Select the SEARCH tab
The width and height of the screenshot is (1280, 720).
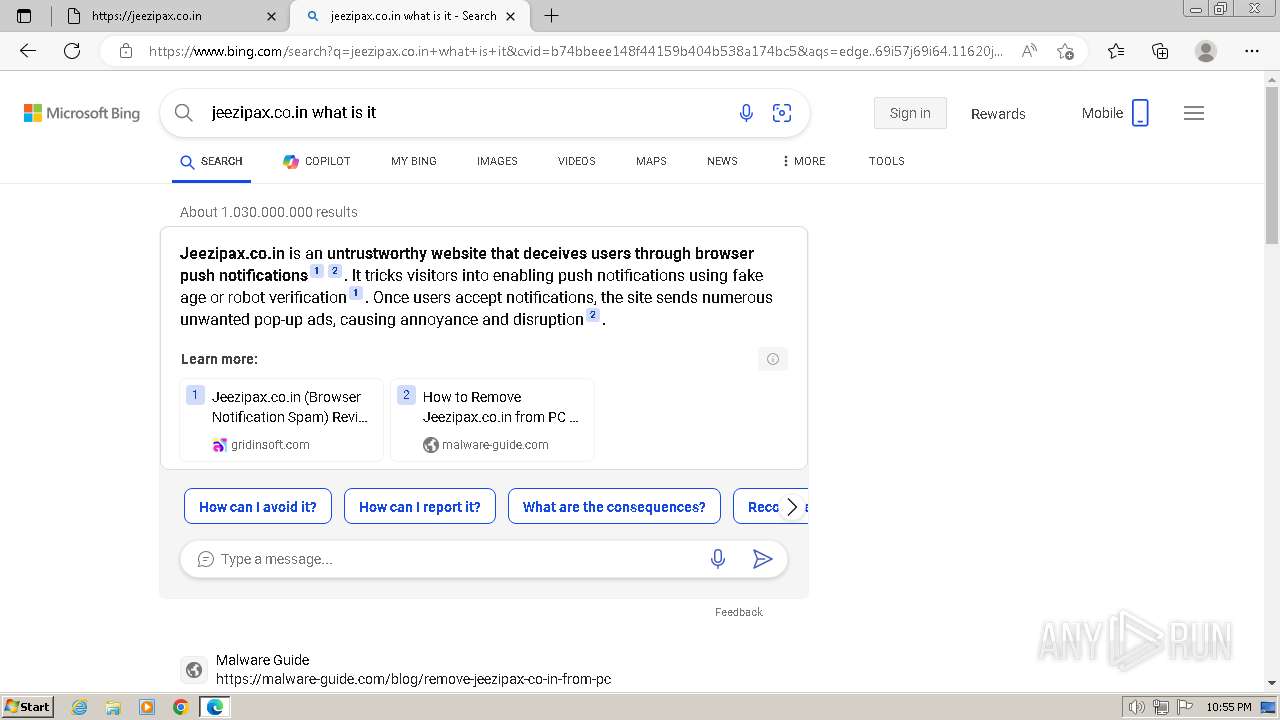tap(212, 161)
